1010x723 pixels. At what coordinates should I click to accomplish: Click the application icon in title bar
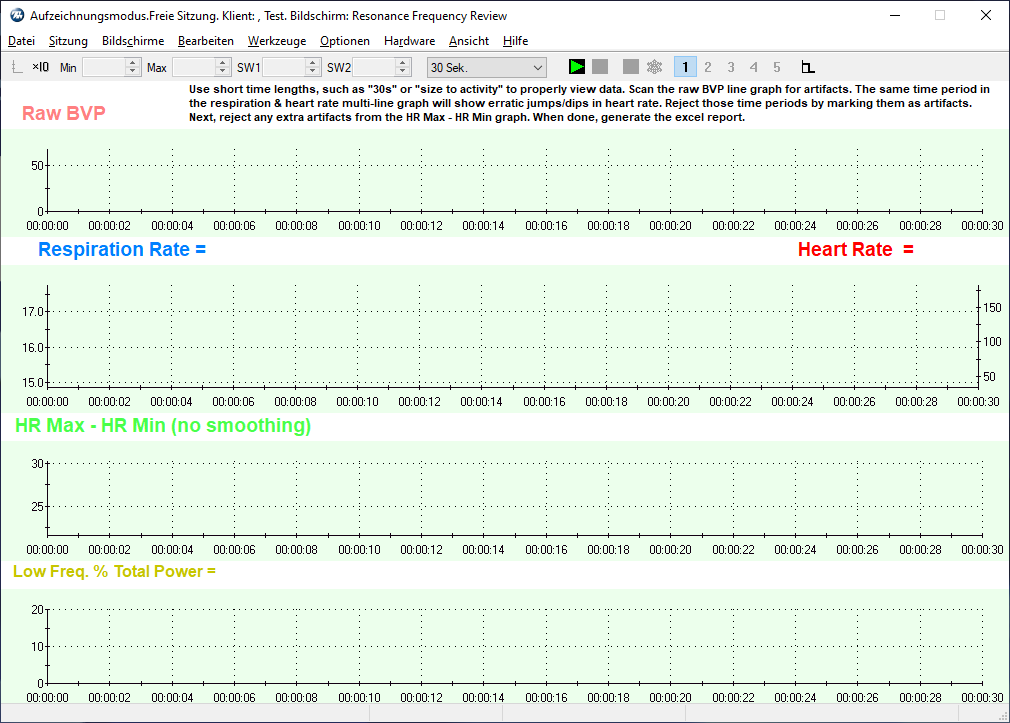tap(17, 15)
